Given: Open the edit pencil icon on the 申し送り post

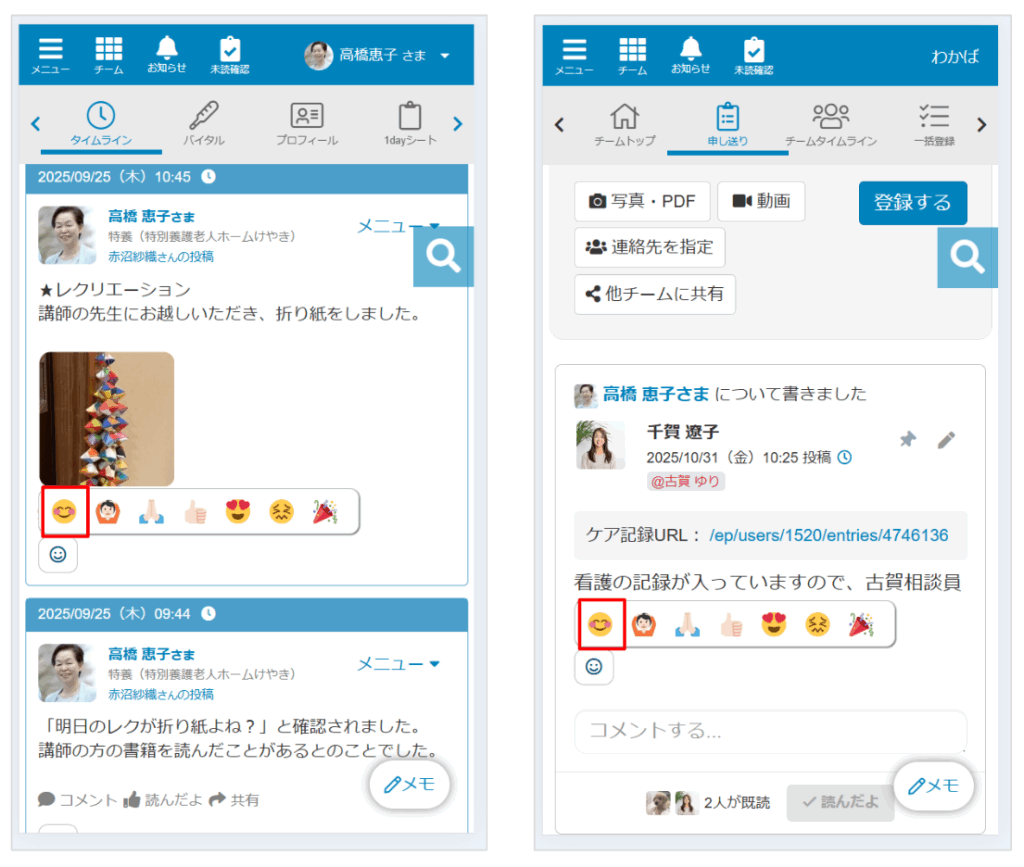Looking at the screenshot, I should click(946, 439).
